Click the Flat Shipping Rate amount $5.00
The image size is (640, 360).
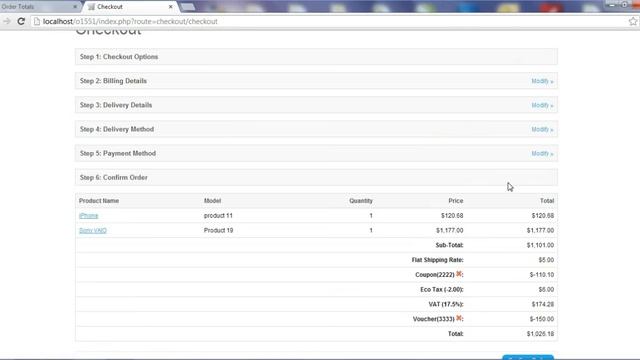click(x=546, y=260)
